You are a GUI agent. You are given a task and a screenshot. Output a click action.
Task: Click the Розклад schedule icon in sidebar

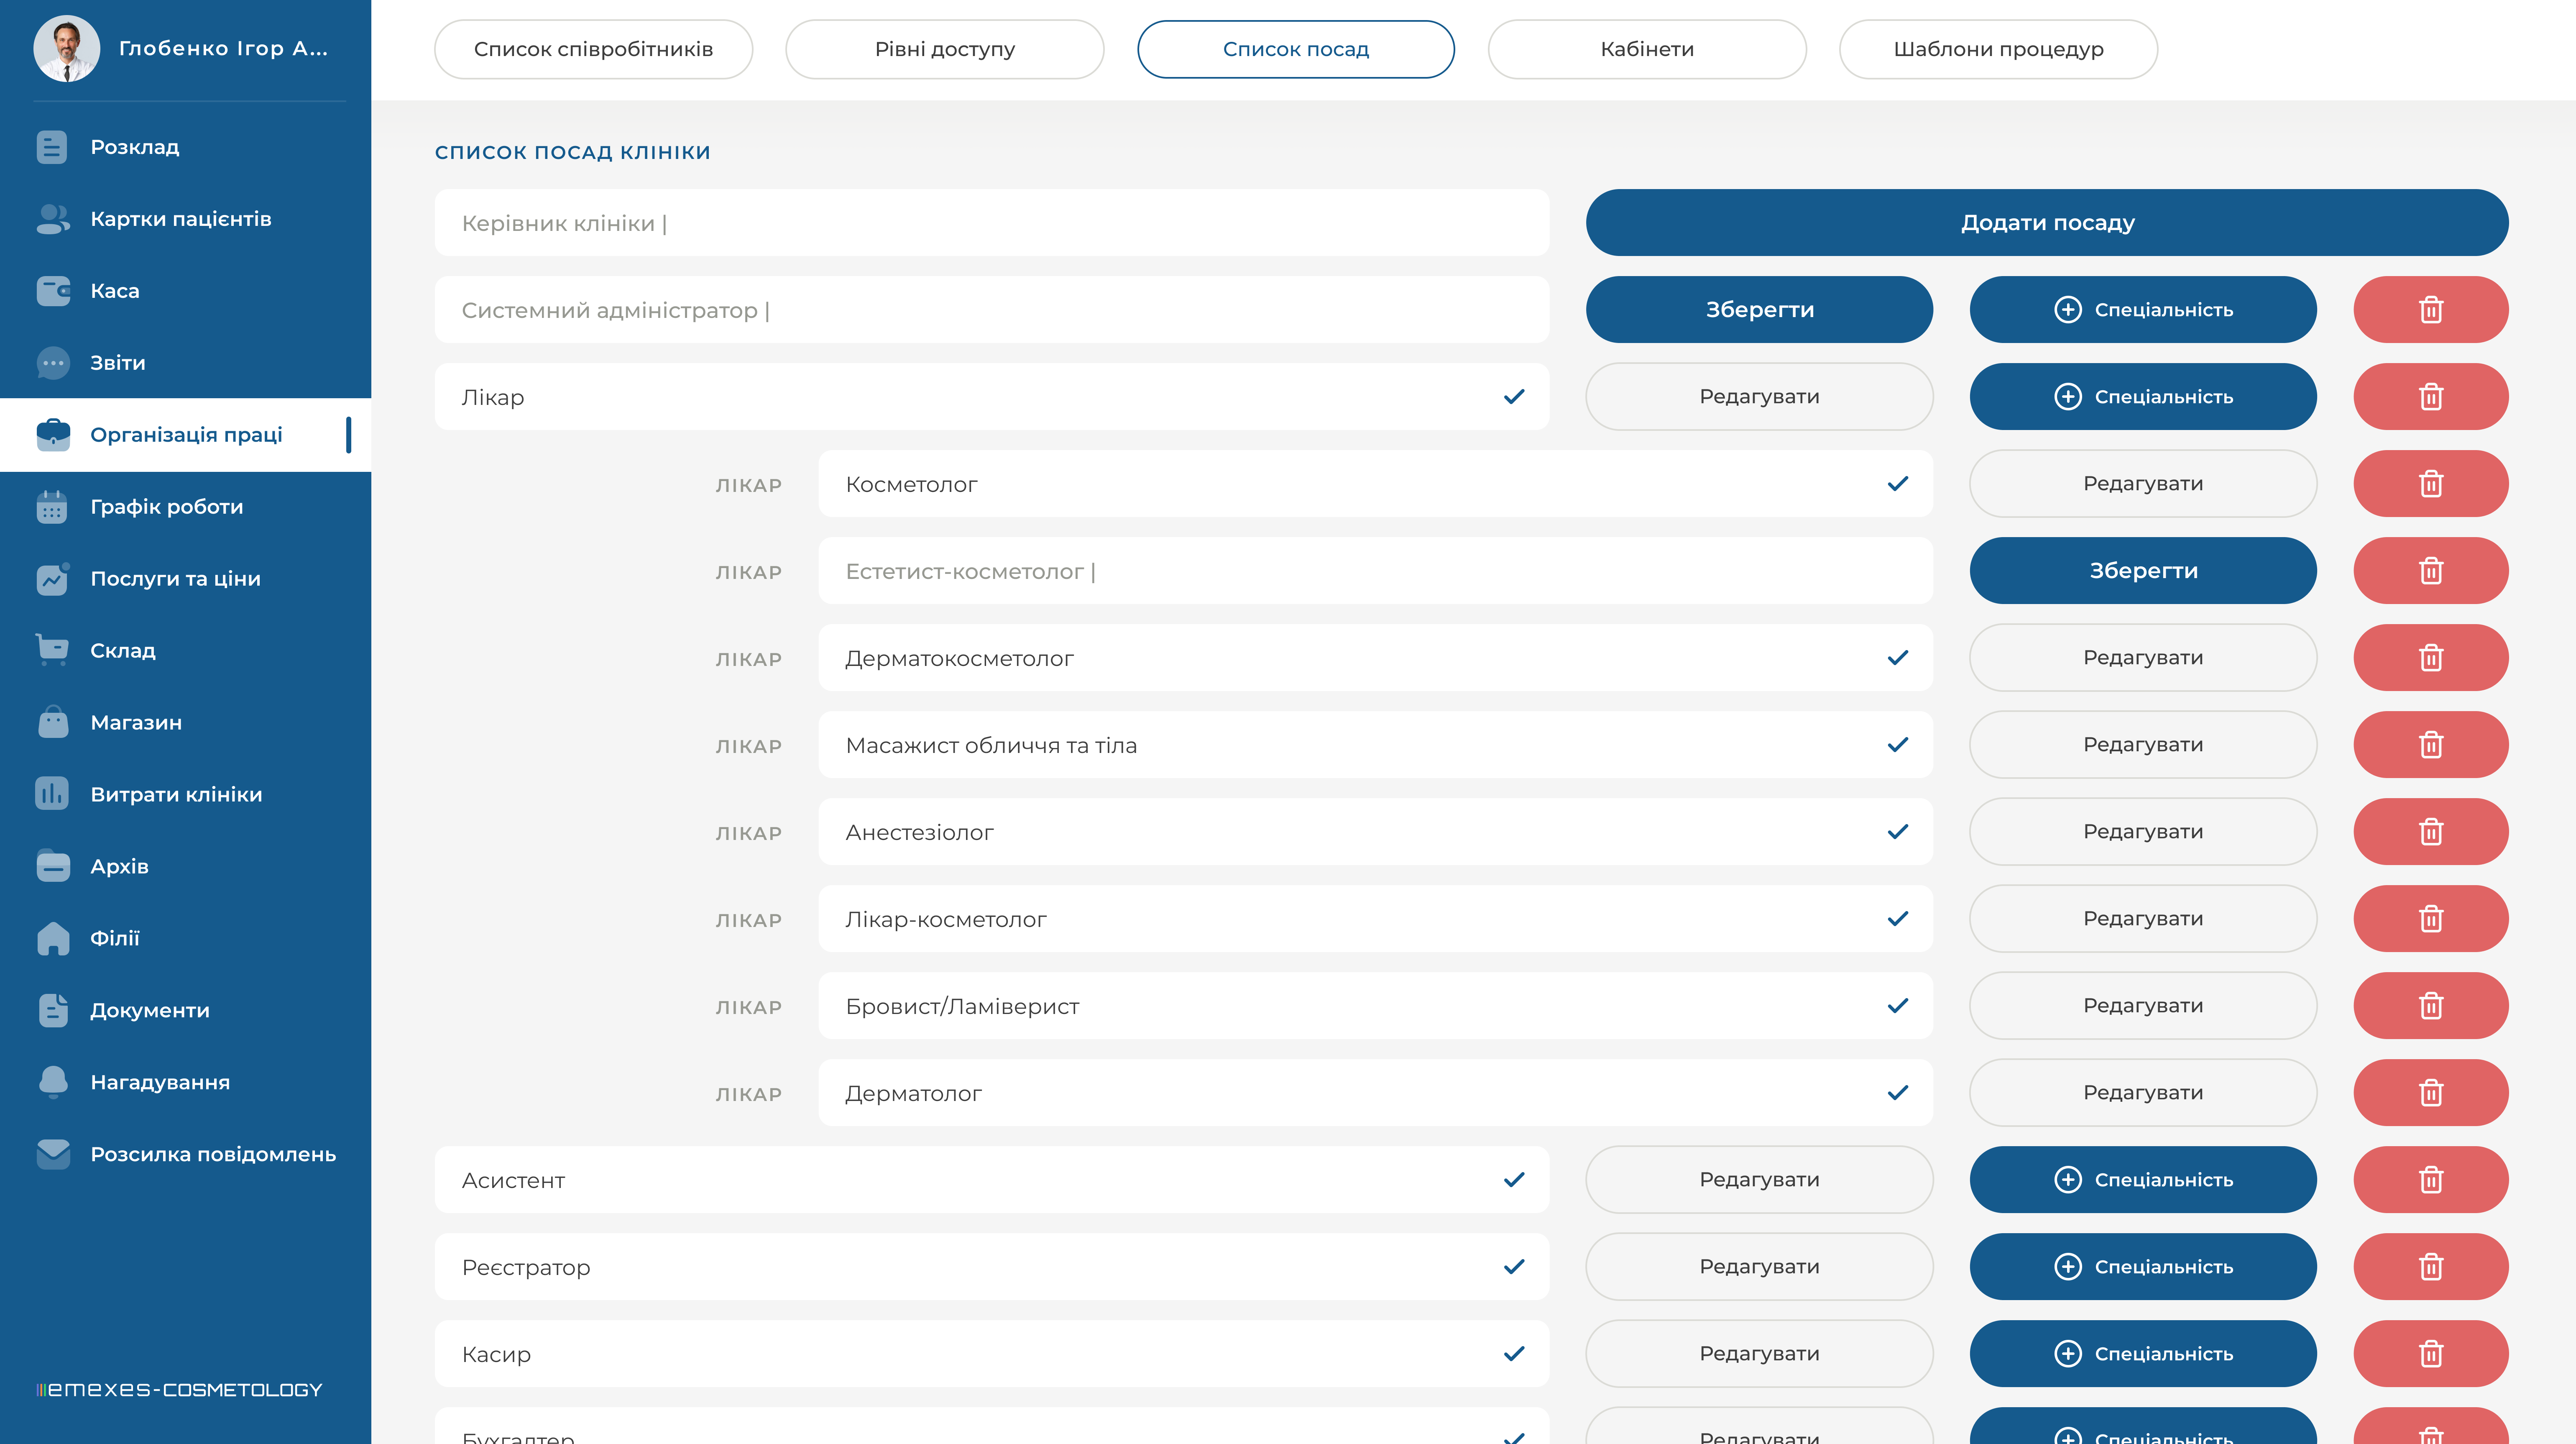click(x=52, y=147)
